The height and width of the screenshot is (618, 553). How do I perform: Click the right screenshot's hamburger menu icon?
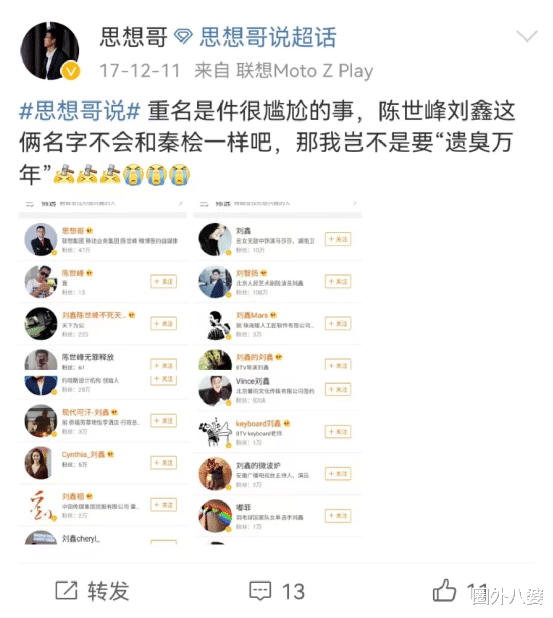[204, 204]
